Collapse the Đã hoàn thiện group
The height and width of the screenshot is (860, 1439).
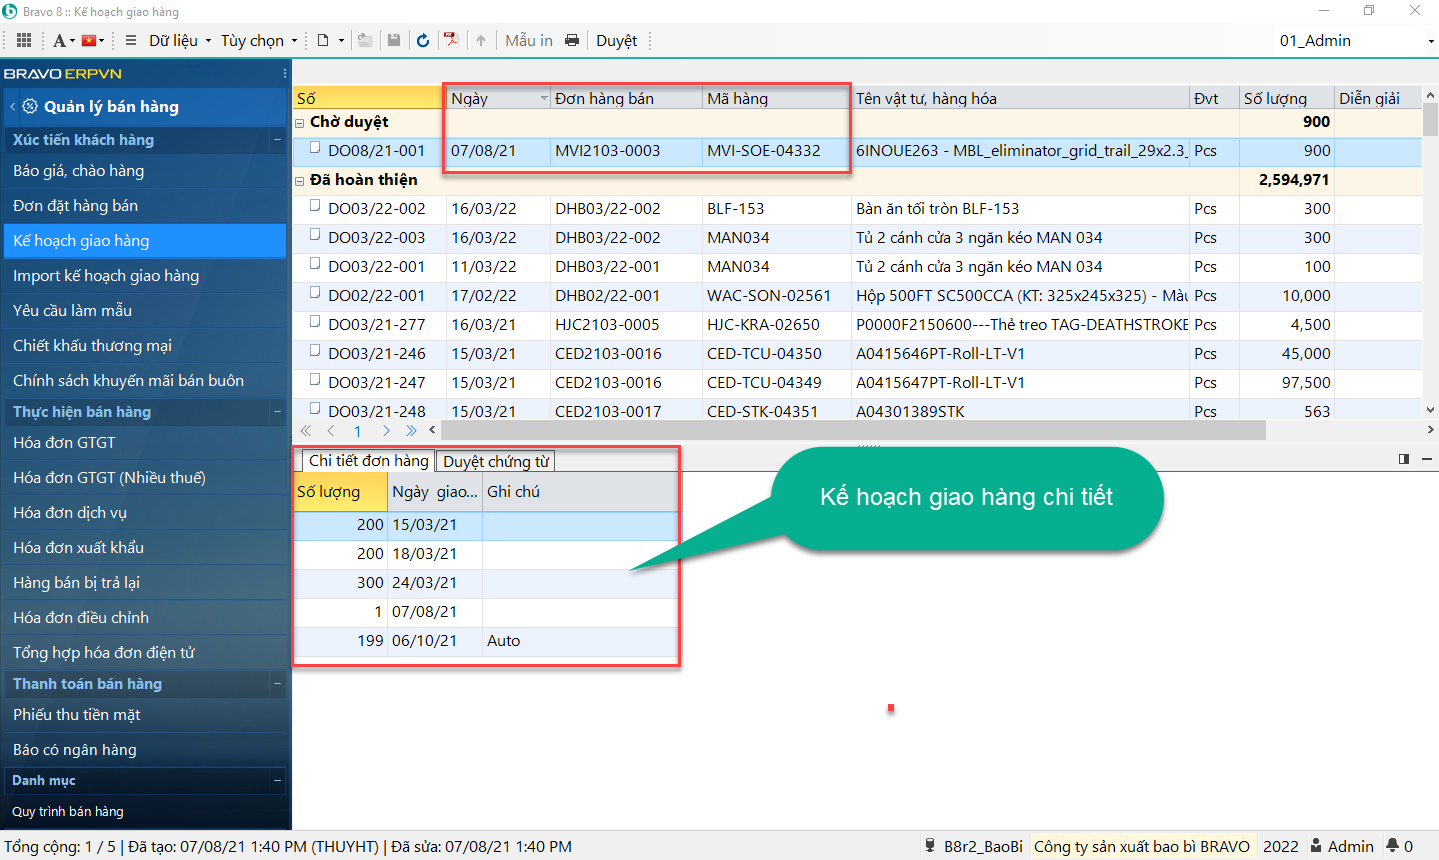coord(300,181)
